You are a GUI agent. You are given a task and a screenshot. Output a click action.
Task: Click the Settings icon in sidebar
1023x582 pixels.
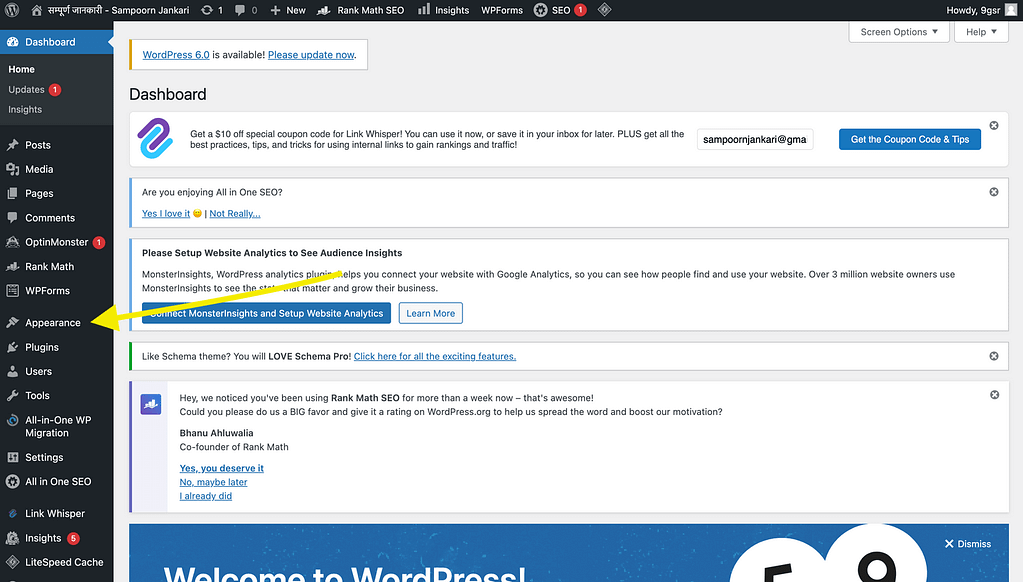pyautogui.click(x=12, y=457)
